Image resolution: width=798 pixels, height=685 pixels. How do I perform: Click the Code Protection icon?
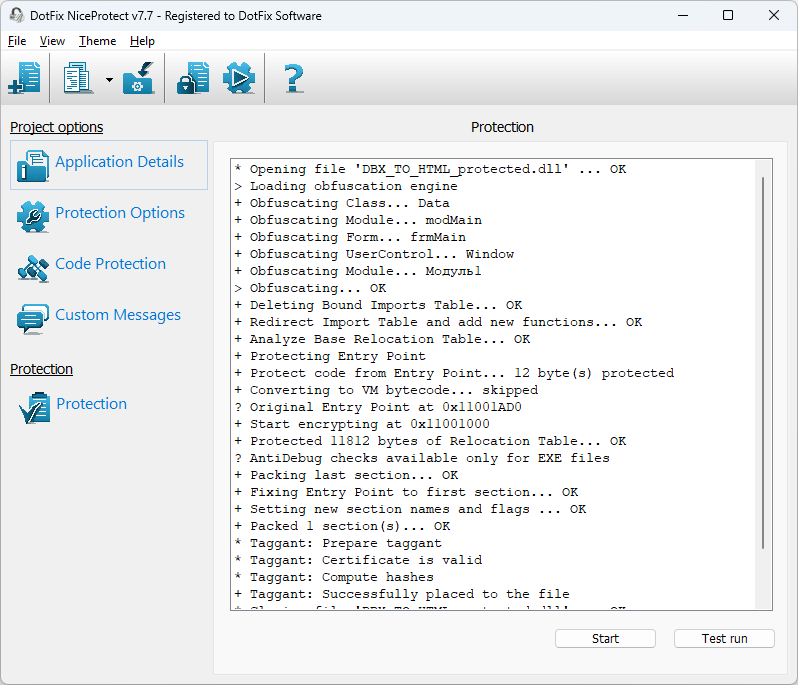coord(33,268)
